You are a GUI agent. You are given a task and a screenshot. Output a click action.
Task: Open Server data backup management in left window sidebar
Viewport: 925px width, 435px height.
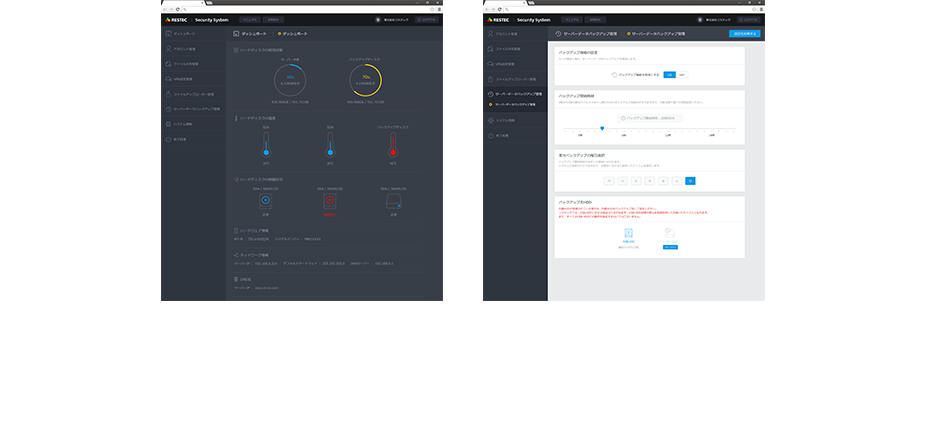coord(193,109)
